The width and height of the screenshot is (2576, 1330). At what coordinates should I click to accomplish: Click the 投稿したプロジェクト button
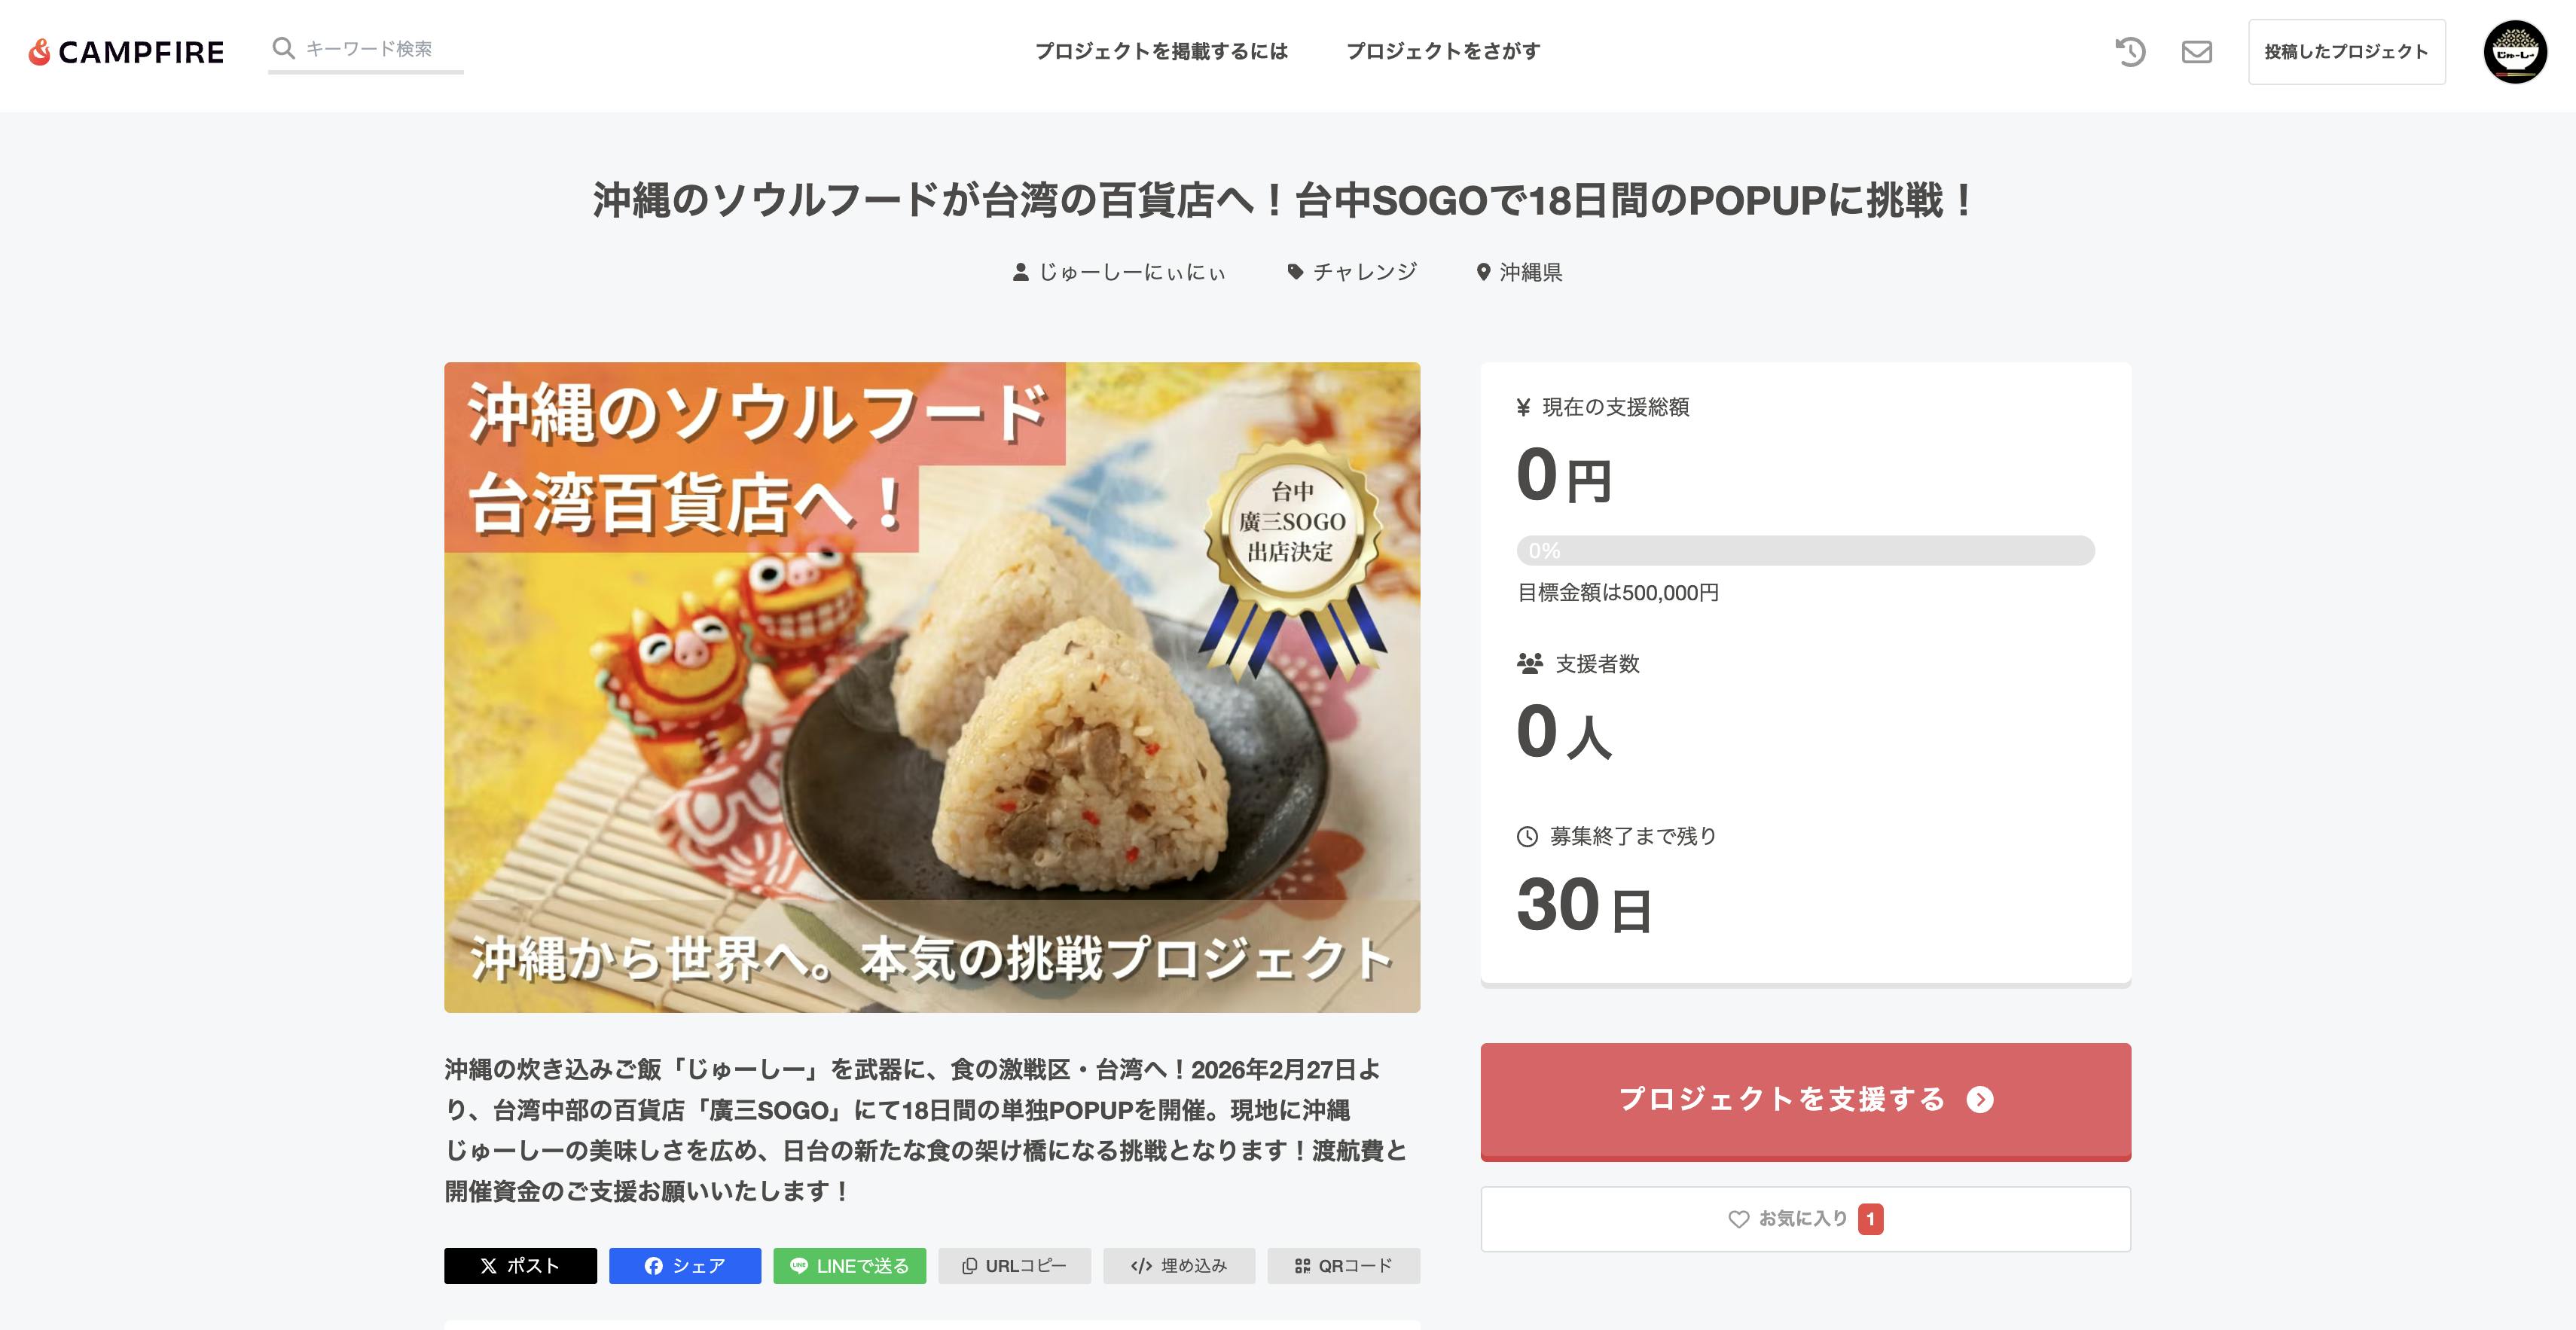2346,52
